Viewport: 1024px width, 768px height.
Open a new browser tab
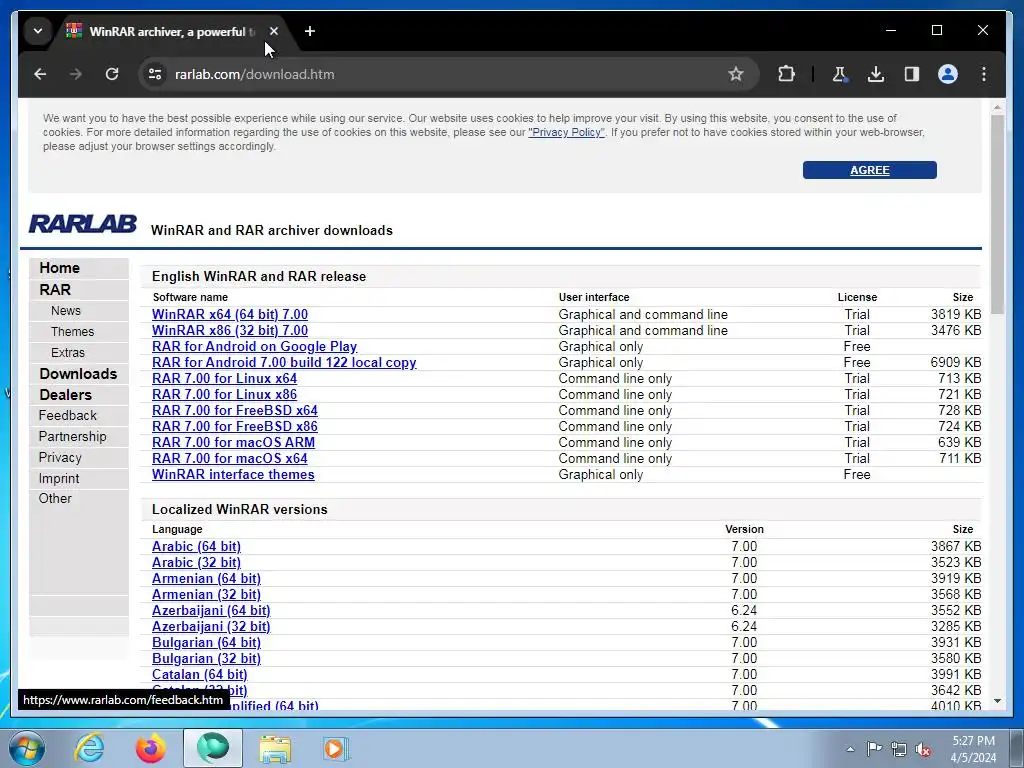coord(310,31)
